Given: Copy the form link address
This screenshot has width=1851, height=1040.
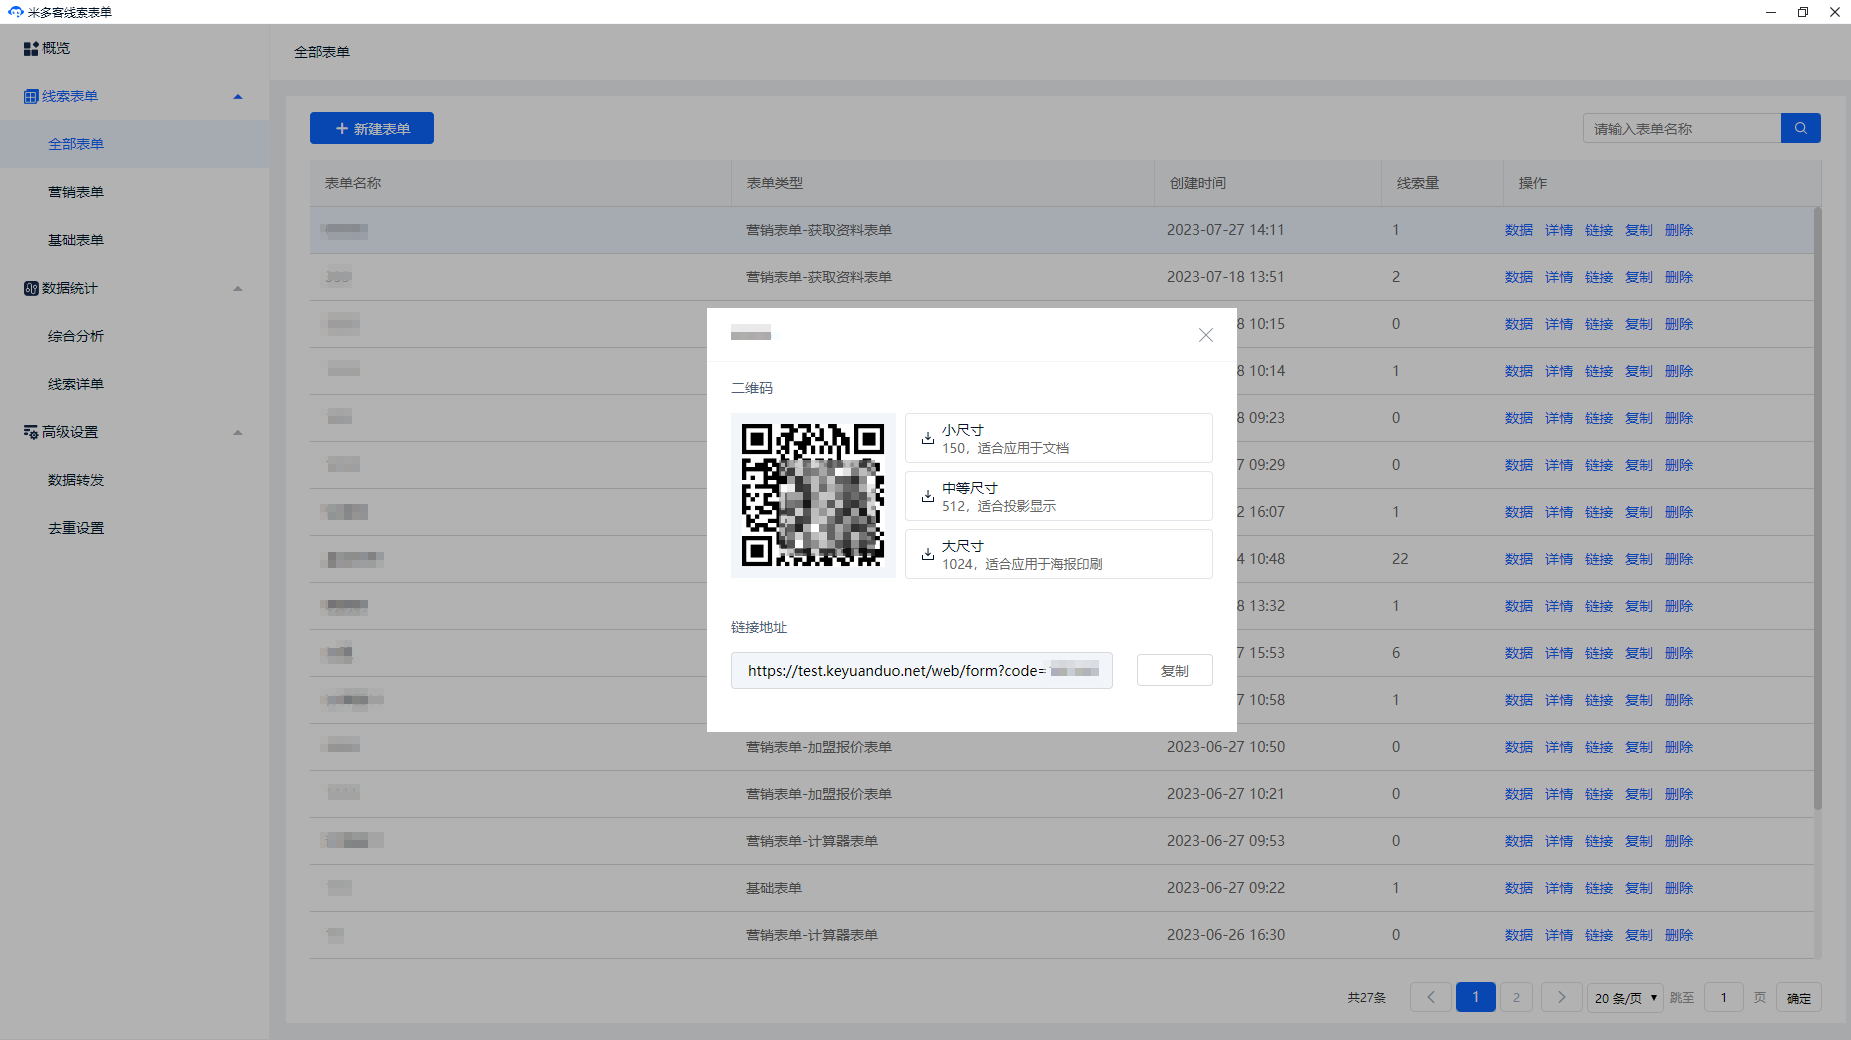Looking at the screenshot, I should point(1174,670).
